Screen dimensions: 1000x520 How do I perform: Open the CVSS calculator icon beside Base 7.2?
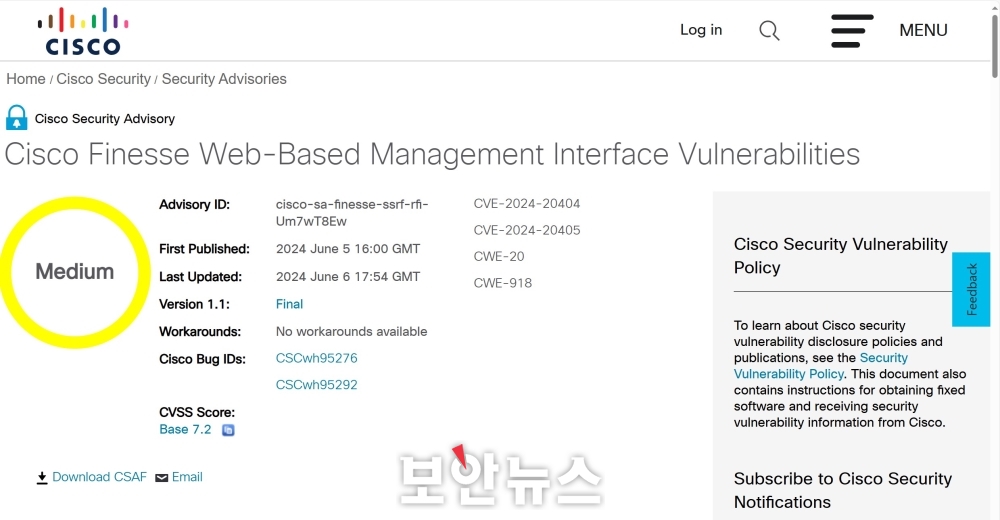pos(228,430)
